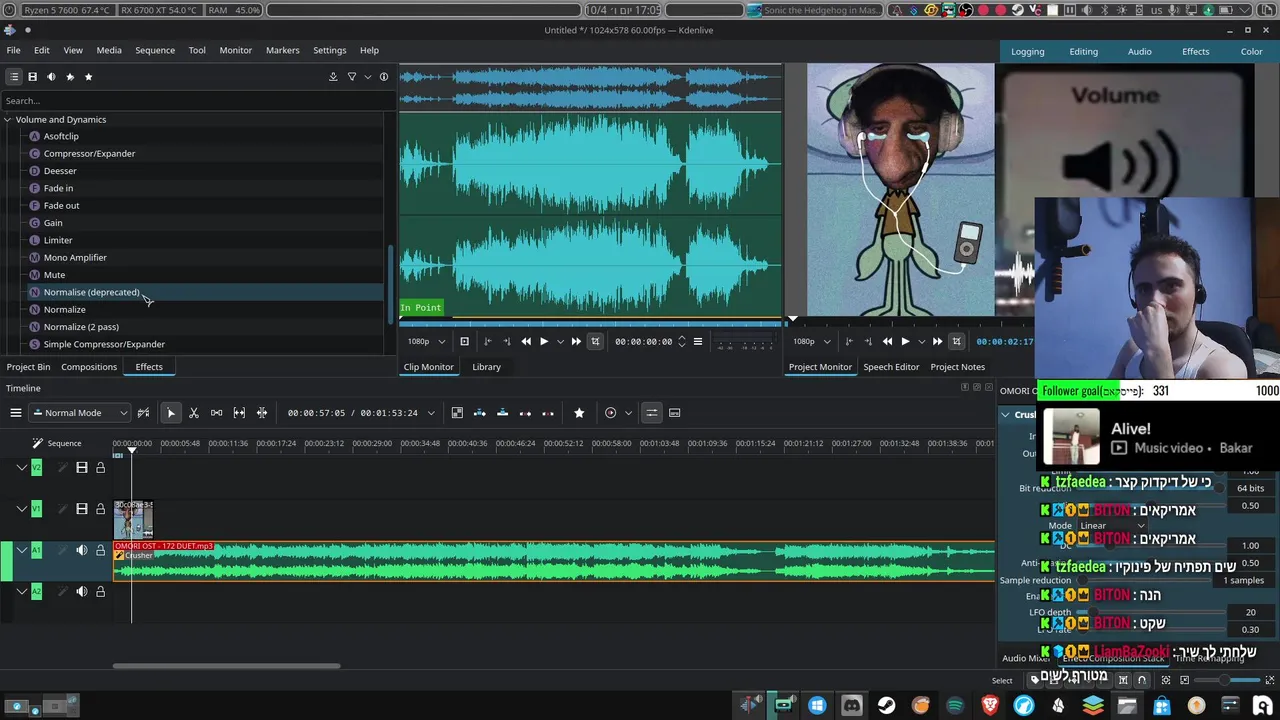Play the Clip Monitor preview
Image resolution: width=1280 pixels, height=720 pixels.
(543, 342)
